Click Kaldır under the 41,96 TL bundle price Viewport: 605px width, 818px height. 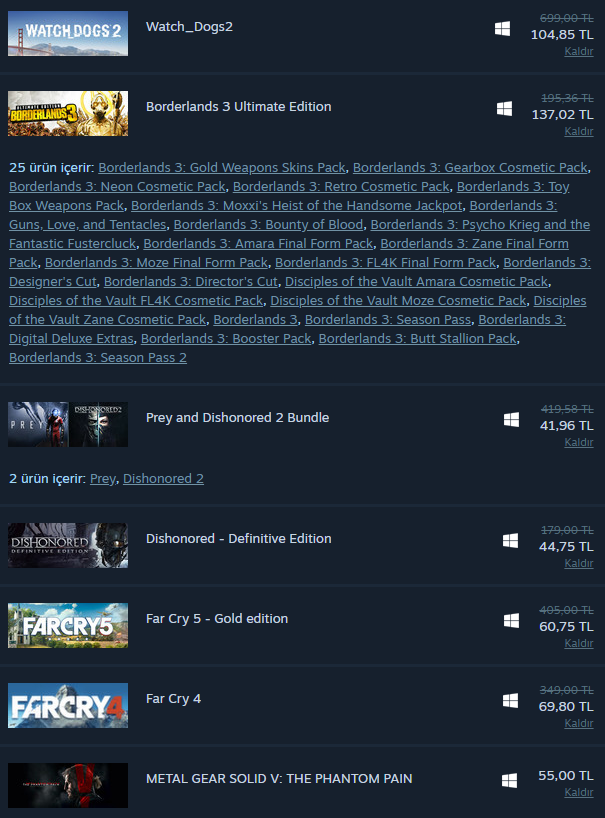(579, 442)
